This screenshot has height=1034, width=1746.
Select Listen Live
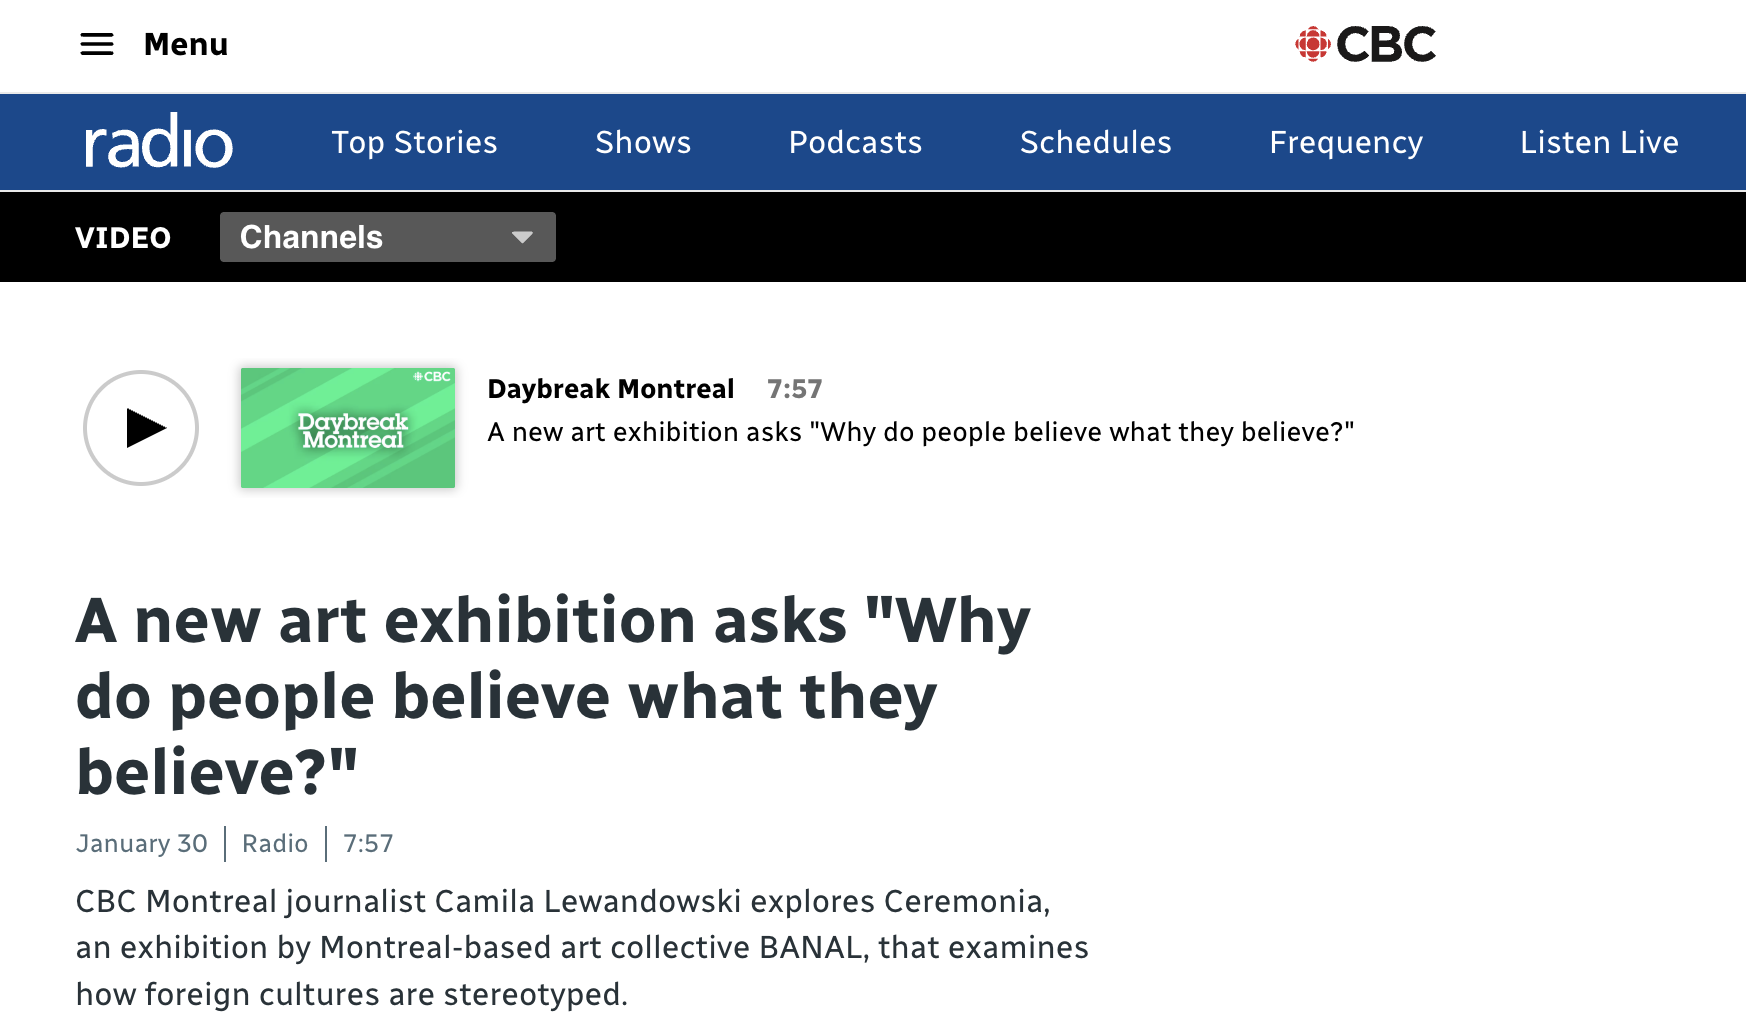tap(1599, 142)
